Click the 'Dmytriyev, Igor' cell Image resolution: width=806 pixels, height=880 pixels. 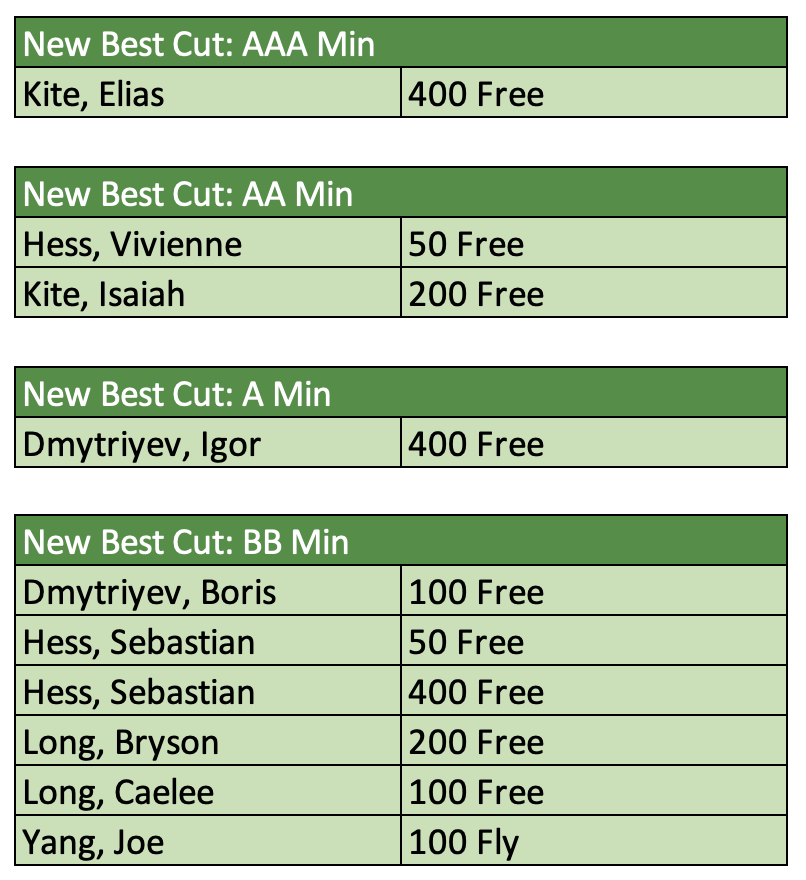pyautogui.click(x=142, y=444)
